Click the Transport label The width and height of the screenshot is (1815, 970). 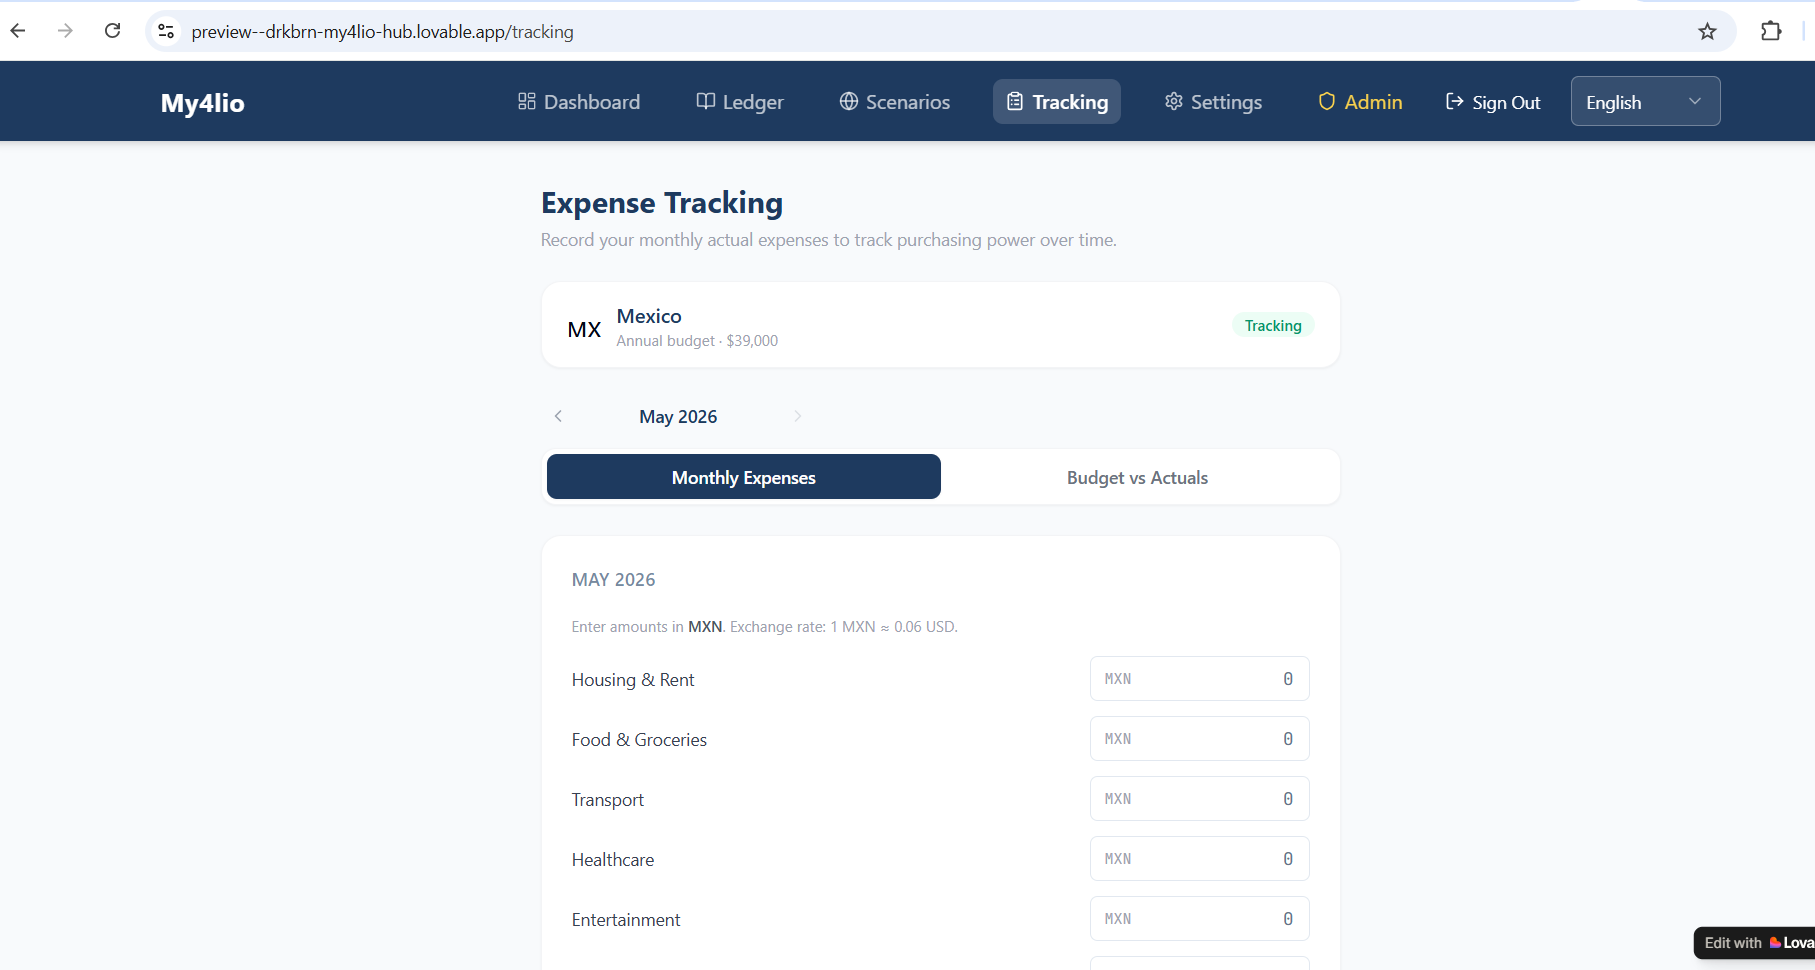click(x=608, y=800)
